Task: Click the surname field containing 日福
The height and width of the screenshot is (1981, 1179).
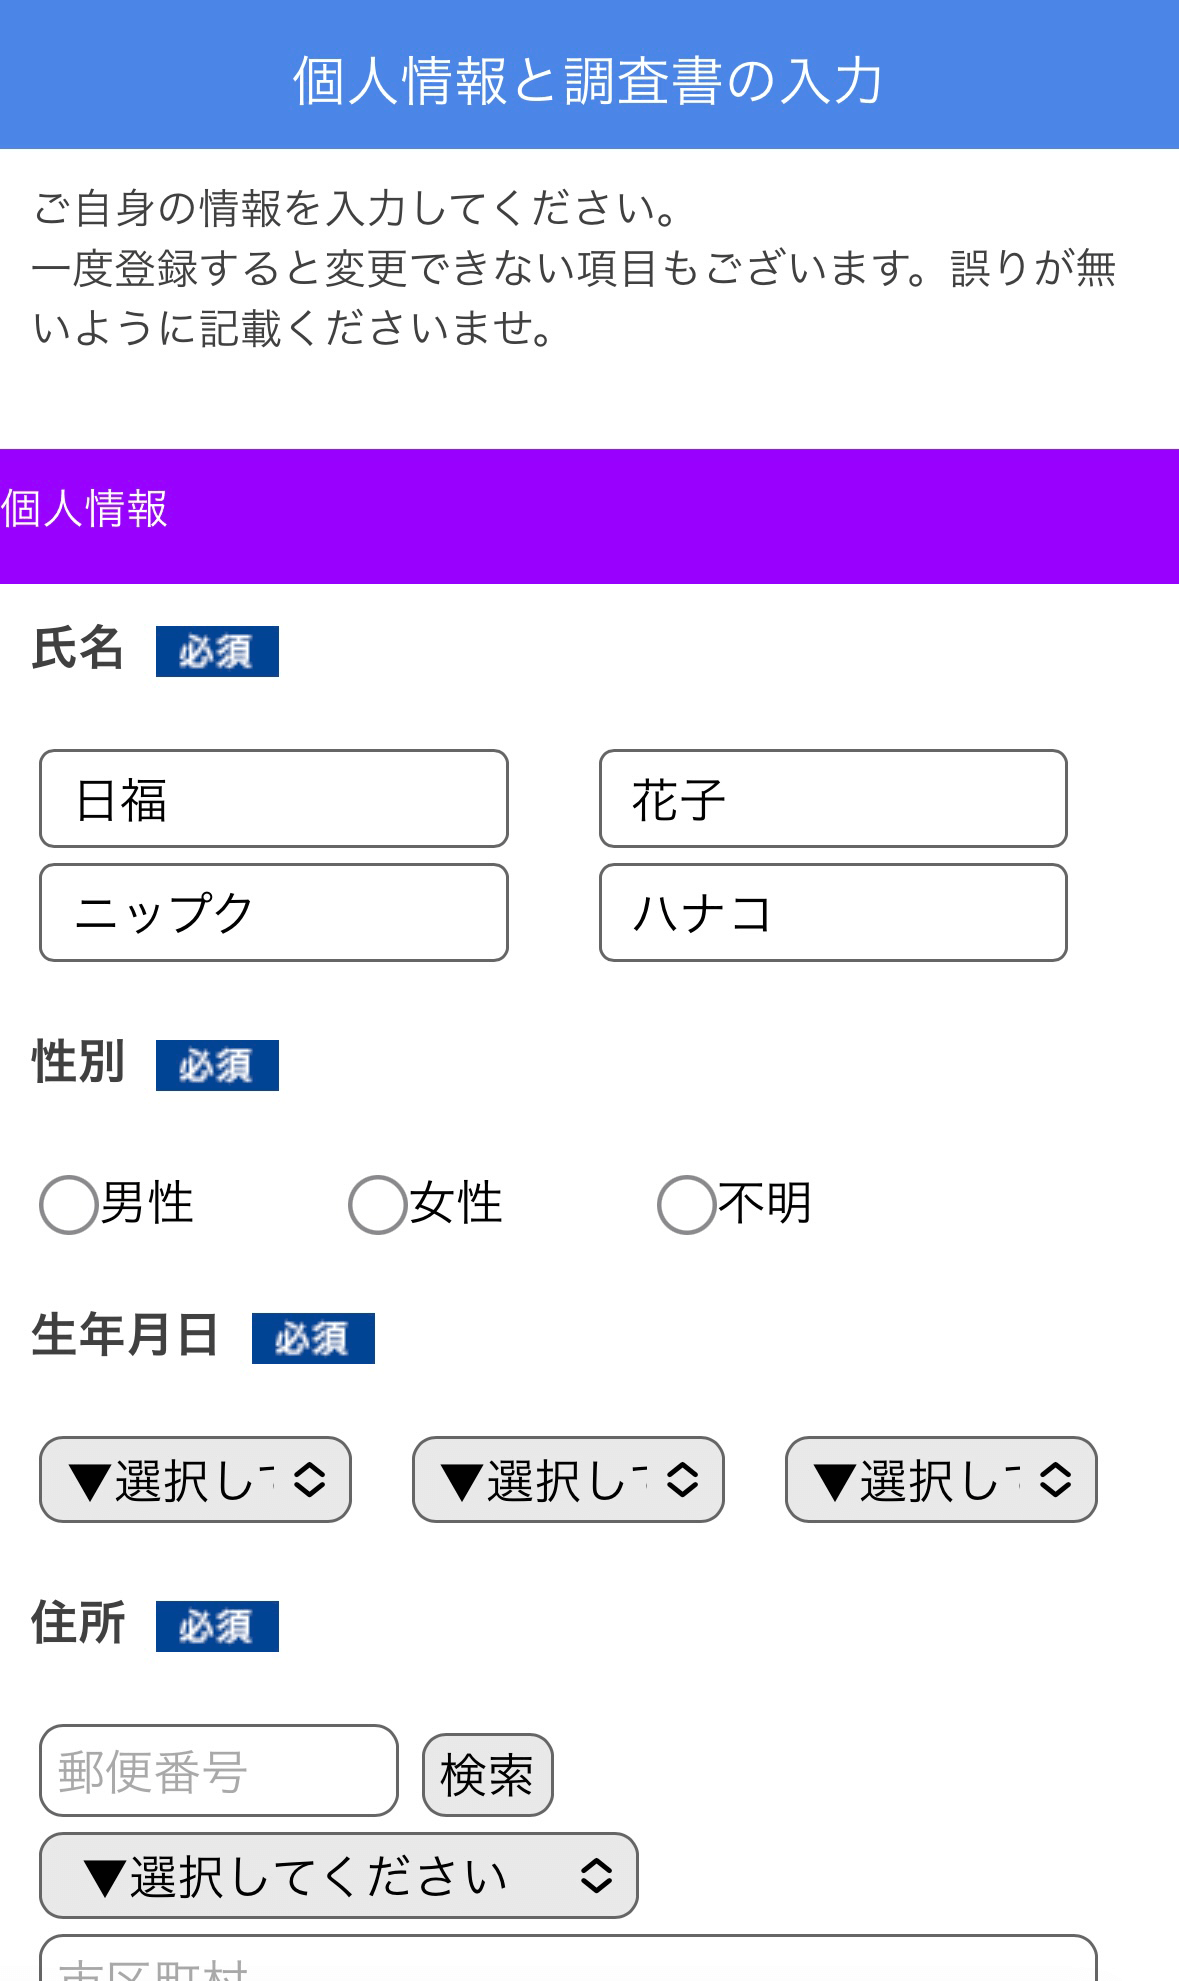Action: pyautogui.click(x=273, y=799)
